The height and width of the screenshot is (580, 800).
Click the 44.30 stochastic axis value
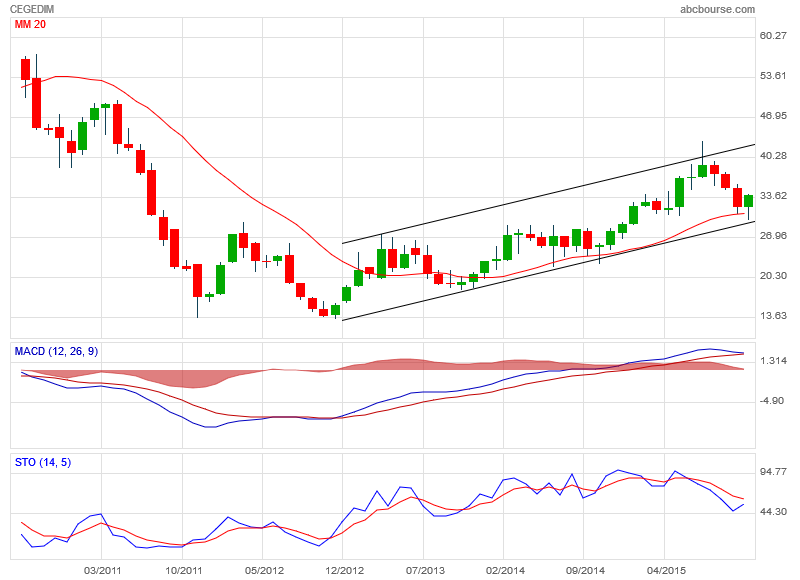(773, 512)
